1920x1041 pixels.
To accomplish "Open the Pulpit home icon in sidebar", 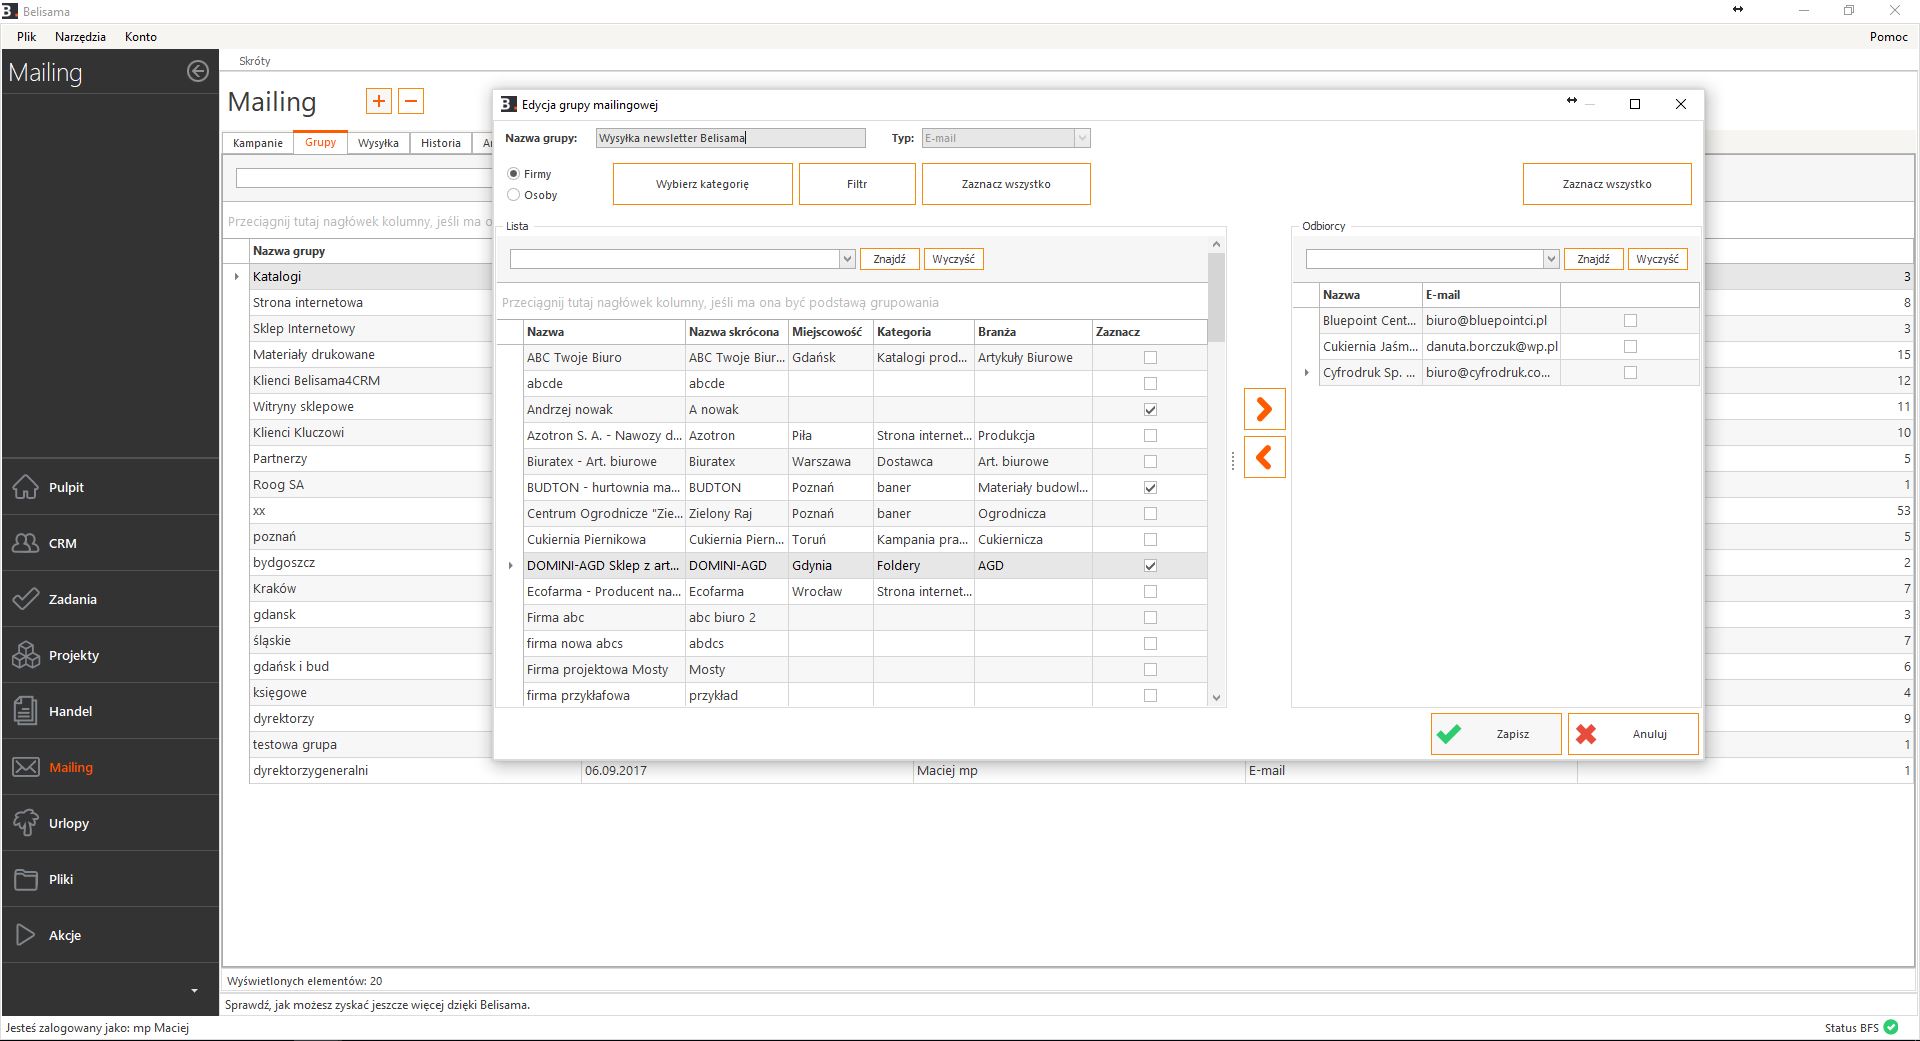I will [x=26, y=487].
